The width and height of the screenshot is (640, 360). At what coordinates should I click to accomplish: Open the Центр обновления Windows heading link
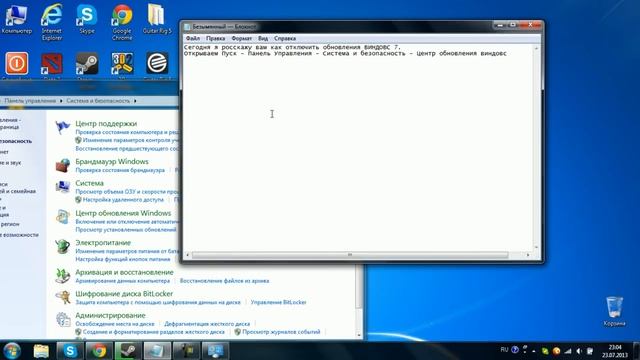[123, 213]
